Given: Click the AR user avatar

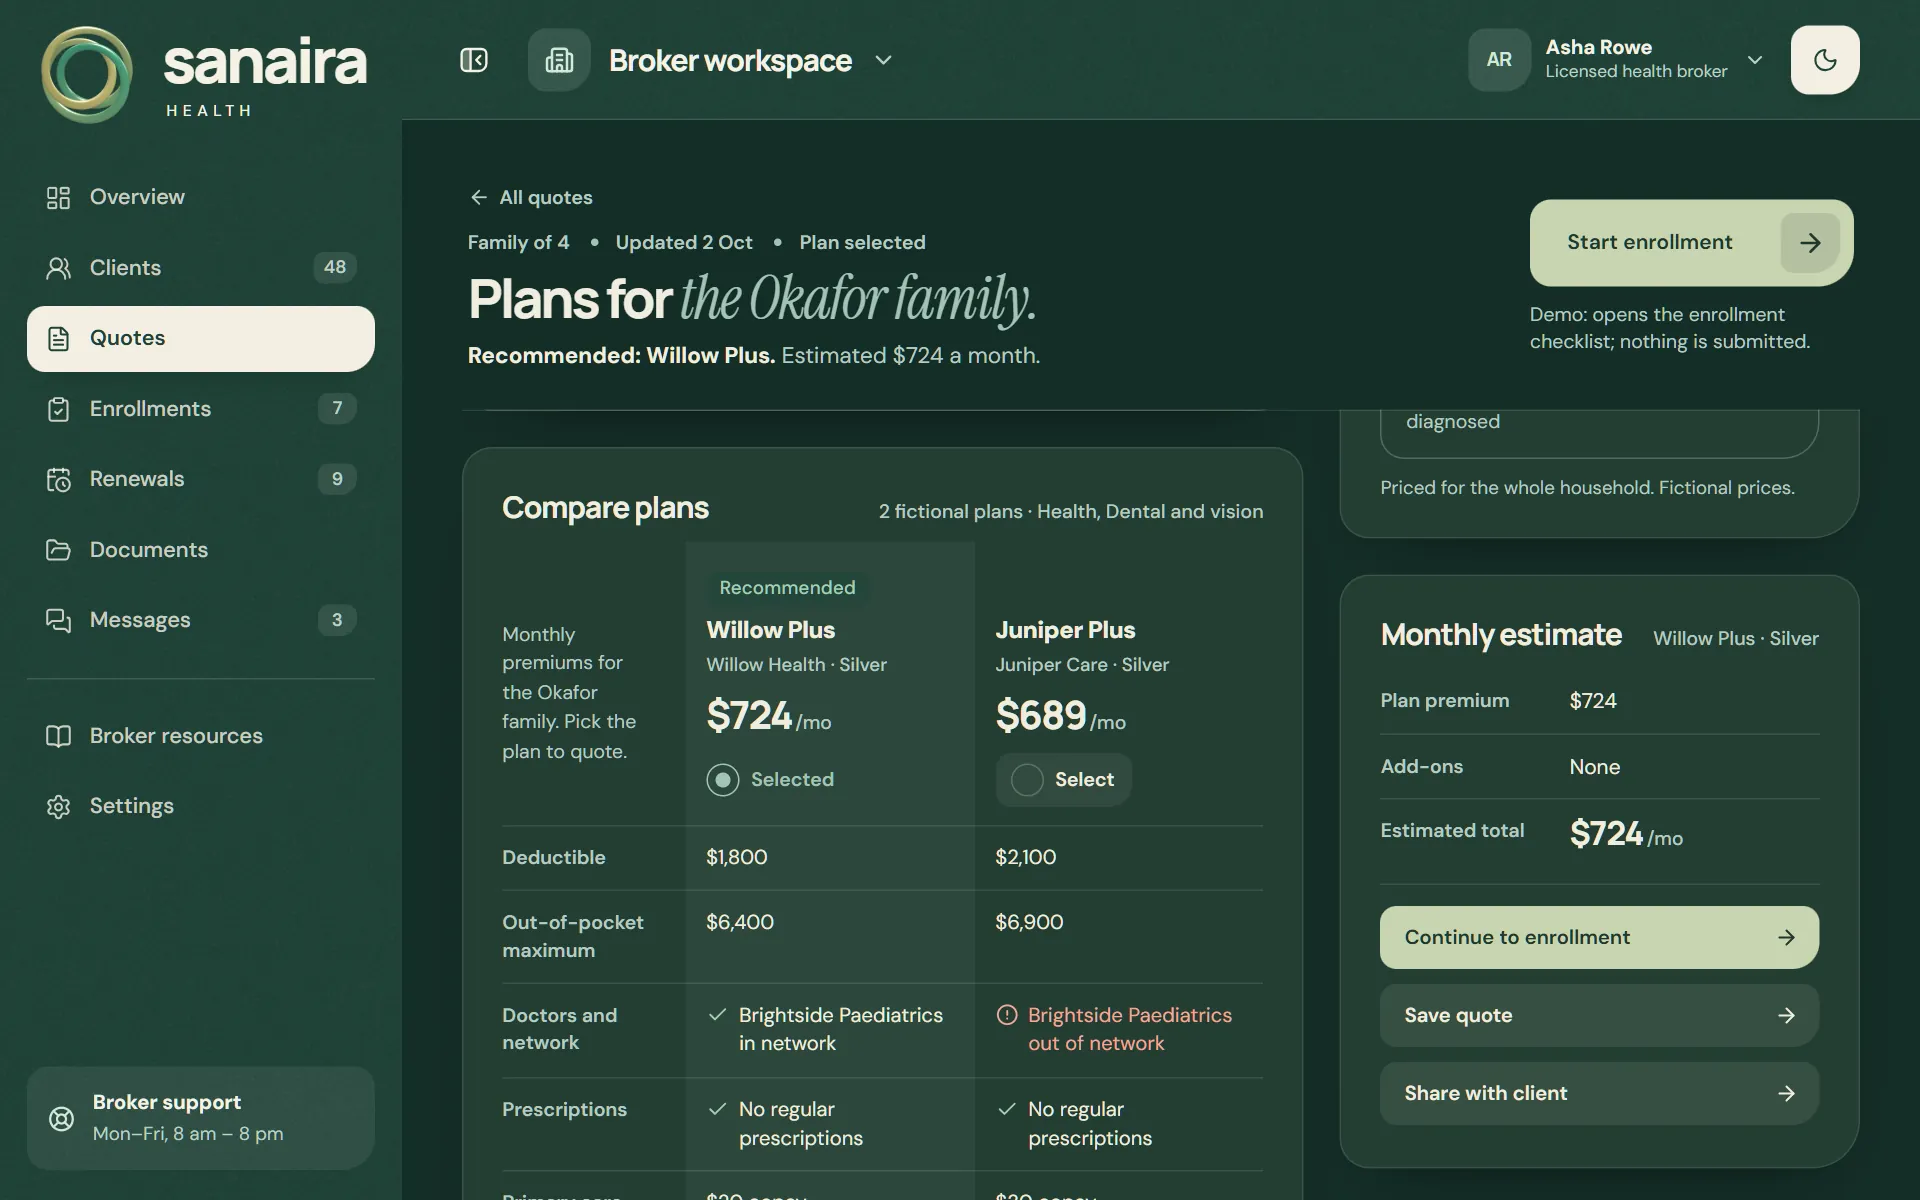Looking at the screenshot, I should click(x=1499, y=60).
